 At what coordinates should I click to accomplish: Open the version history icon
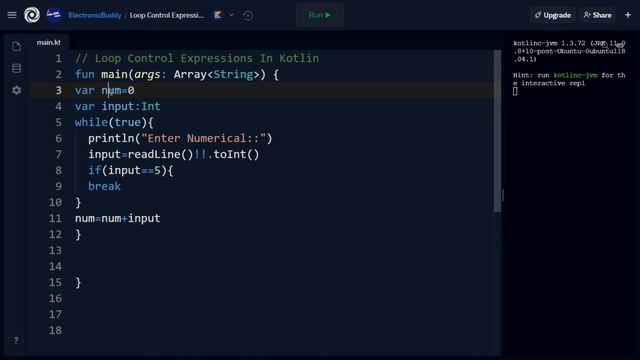(248, 16)
